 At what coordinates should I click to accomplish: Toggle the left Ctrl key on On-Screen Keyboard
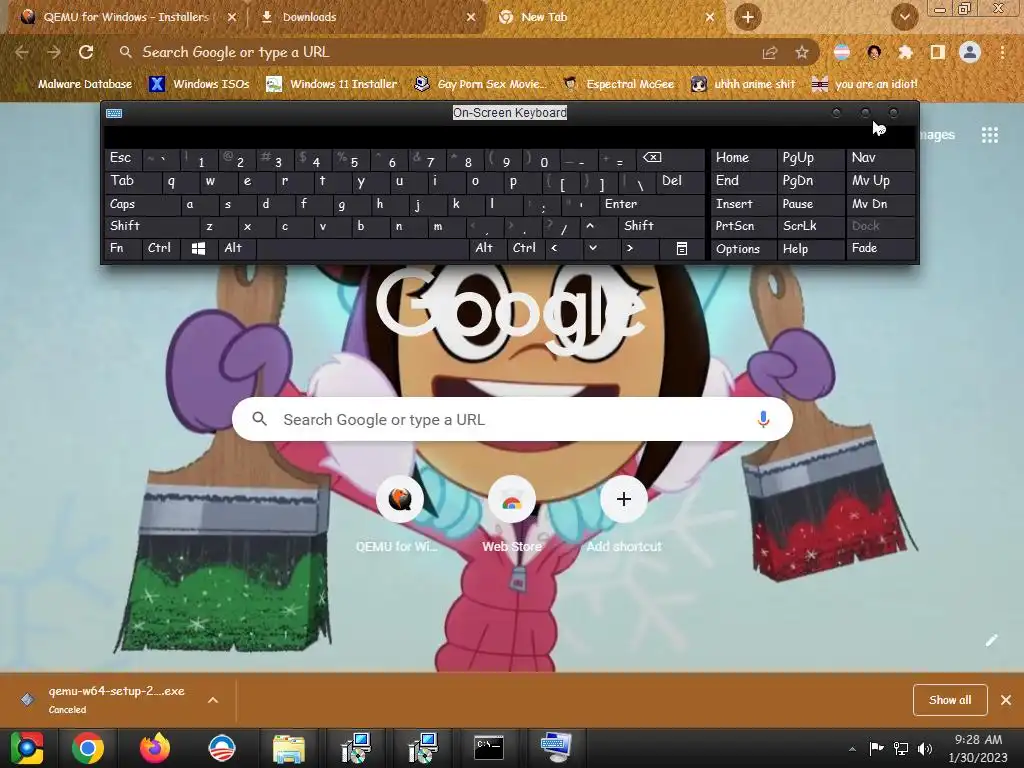click(161, 248)
